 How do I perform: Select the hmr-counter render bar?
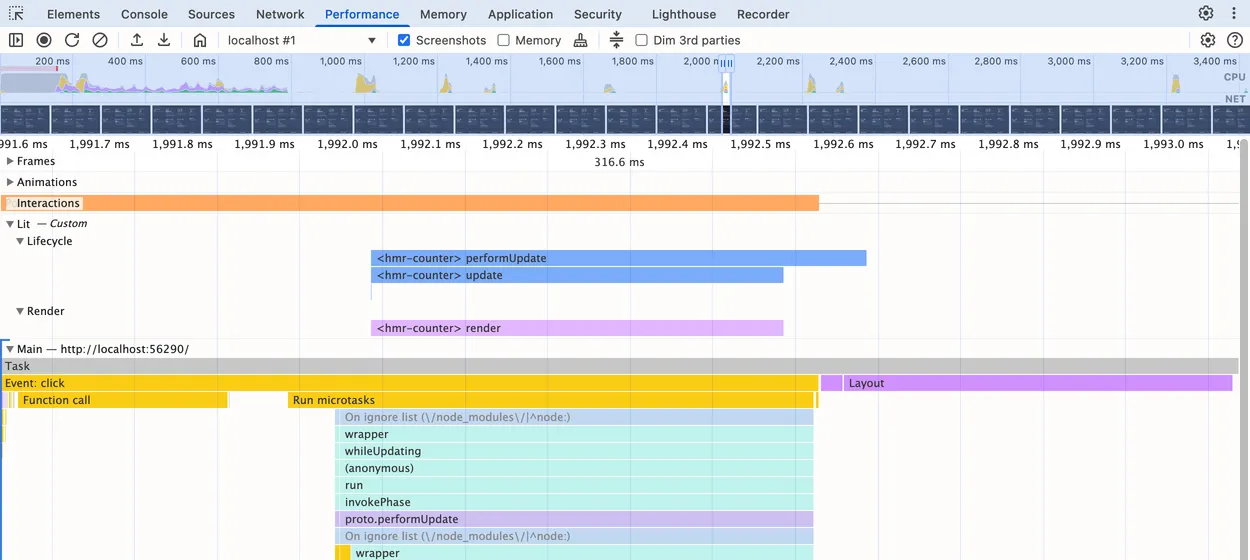[x=577, y=328]
